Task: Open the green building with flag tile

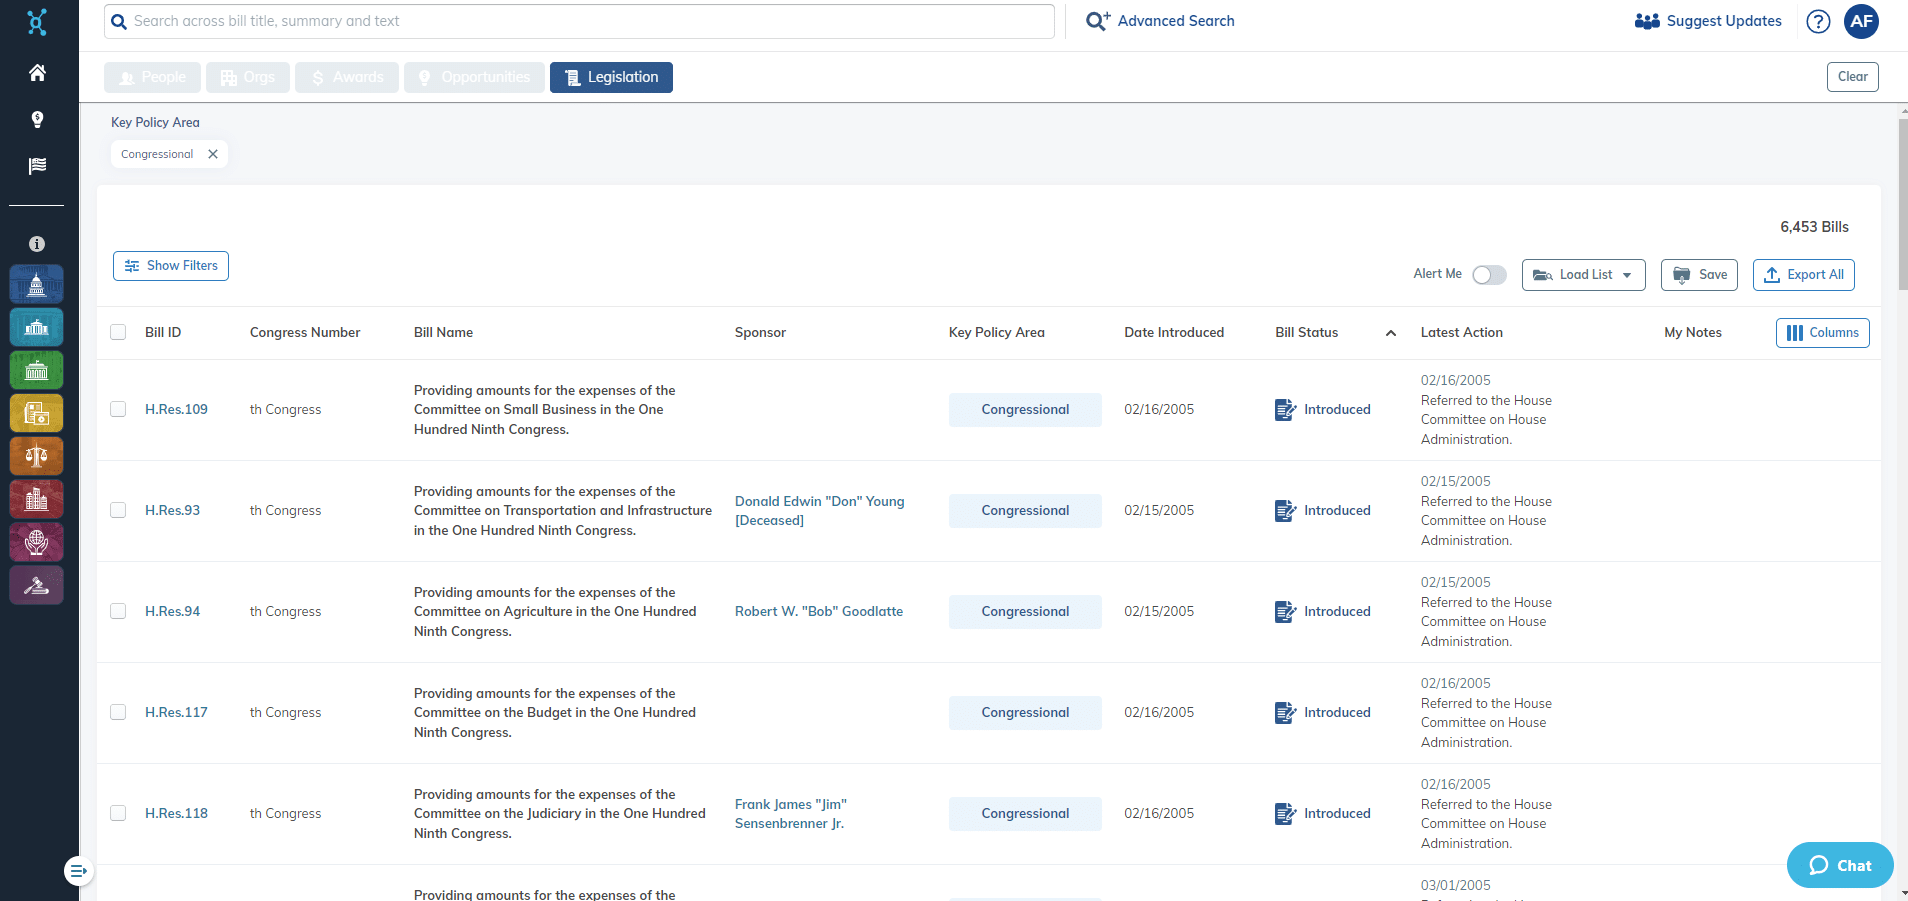Action: (x=37, y=371)
